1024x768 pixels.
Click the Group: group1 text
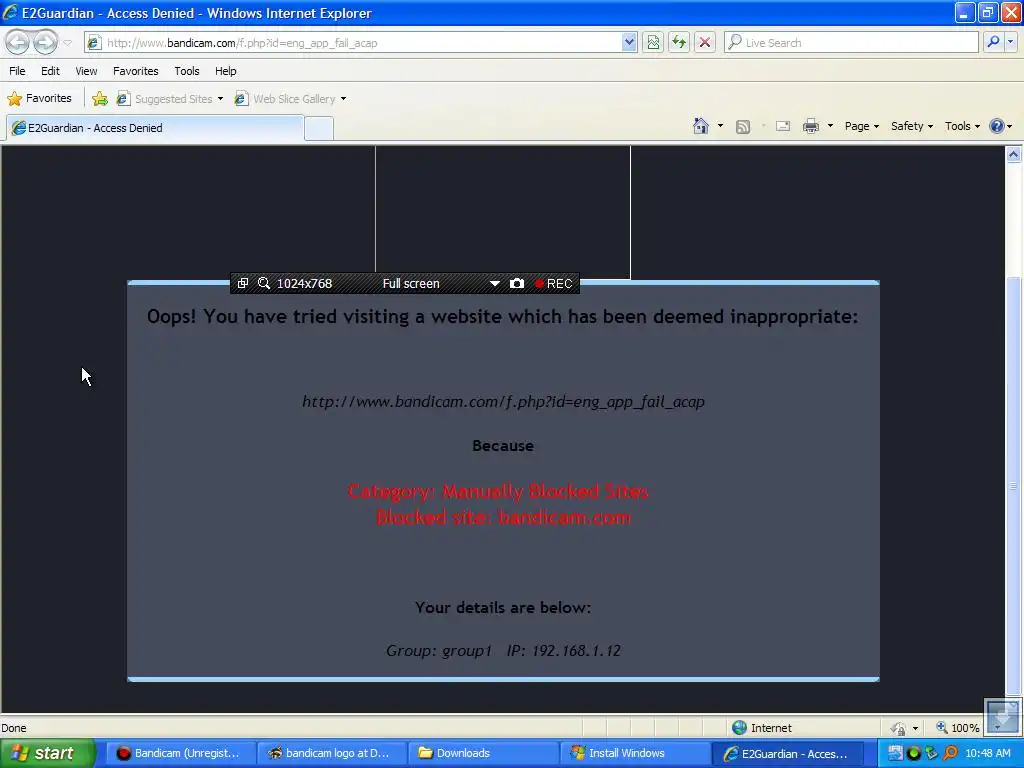pyautogui.click(x=438, y=650)
